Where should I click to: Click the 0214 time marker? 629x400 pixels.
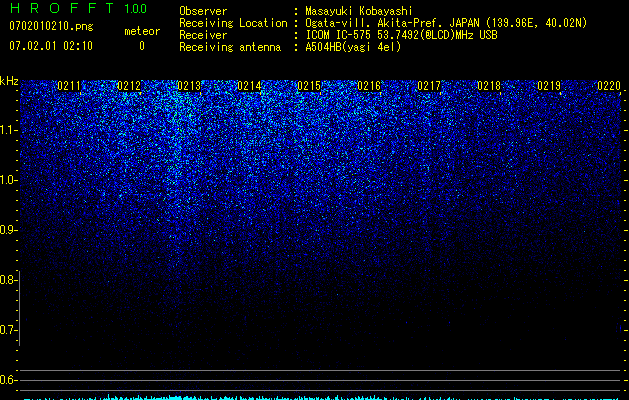click(x=249, y=86)
